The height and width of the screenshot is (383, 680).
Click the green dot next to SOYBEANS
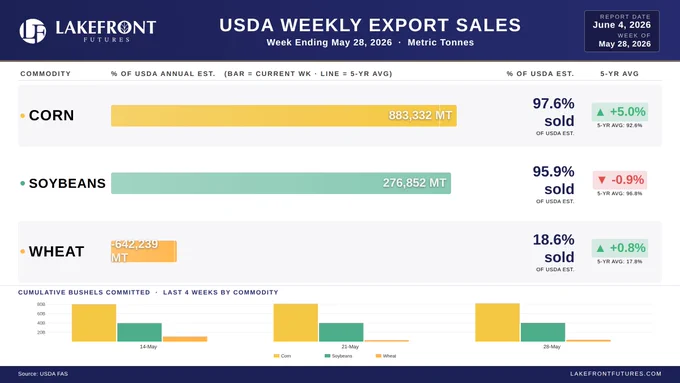point(23,183)
